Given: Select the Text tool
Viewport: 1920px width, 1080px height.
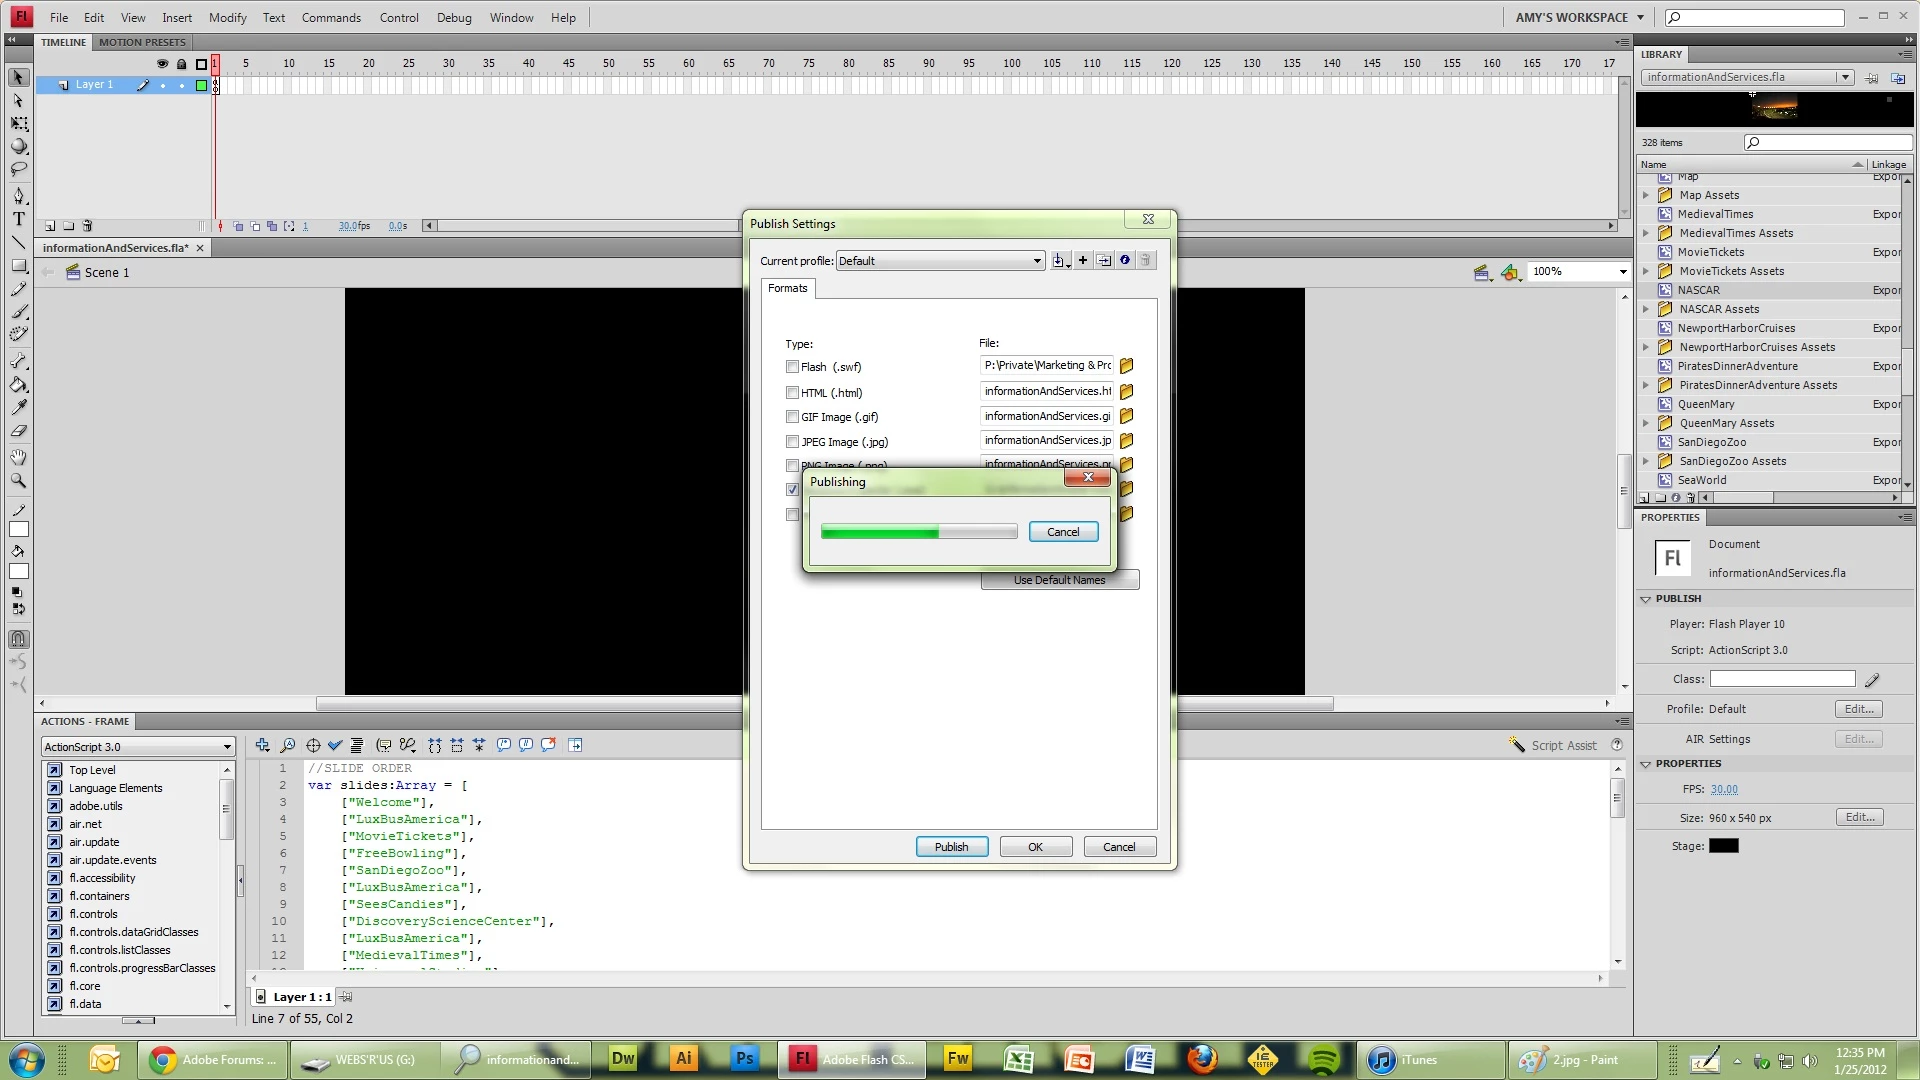Looking at the screenshot, I should tap(19, 219).
